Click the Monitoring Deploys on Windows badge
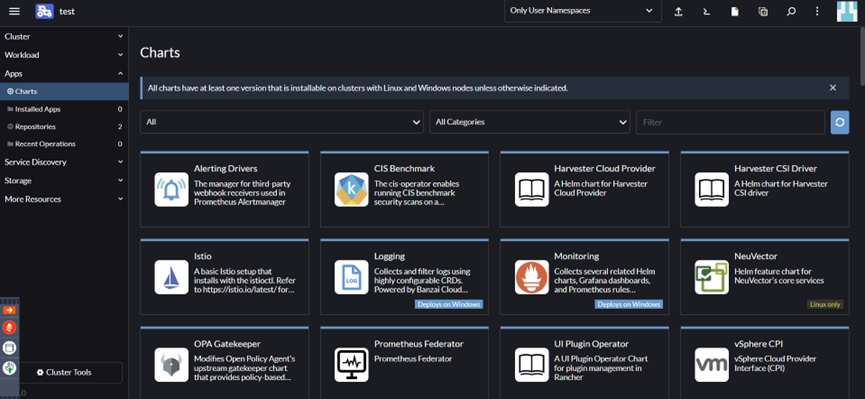Screen dimensions: 865x399 click(629, 304)
